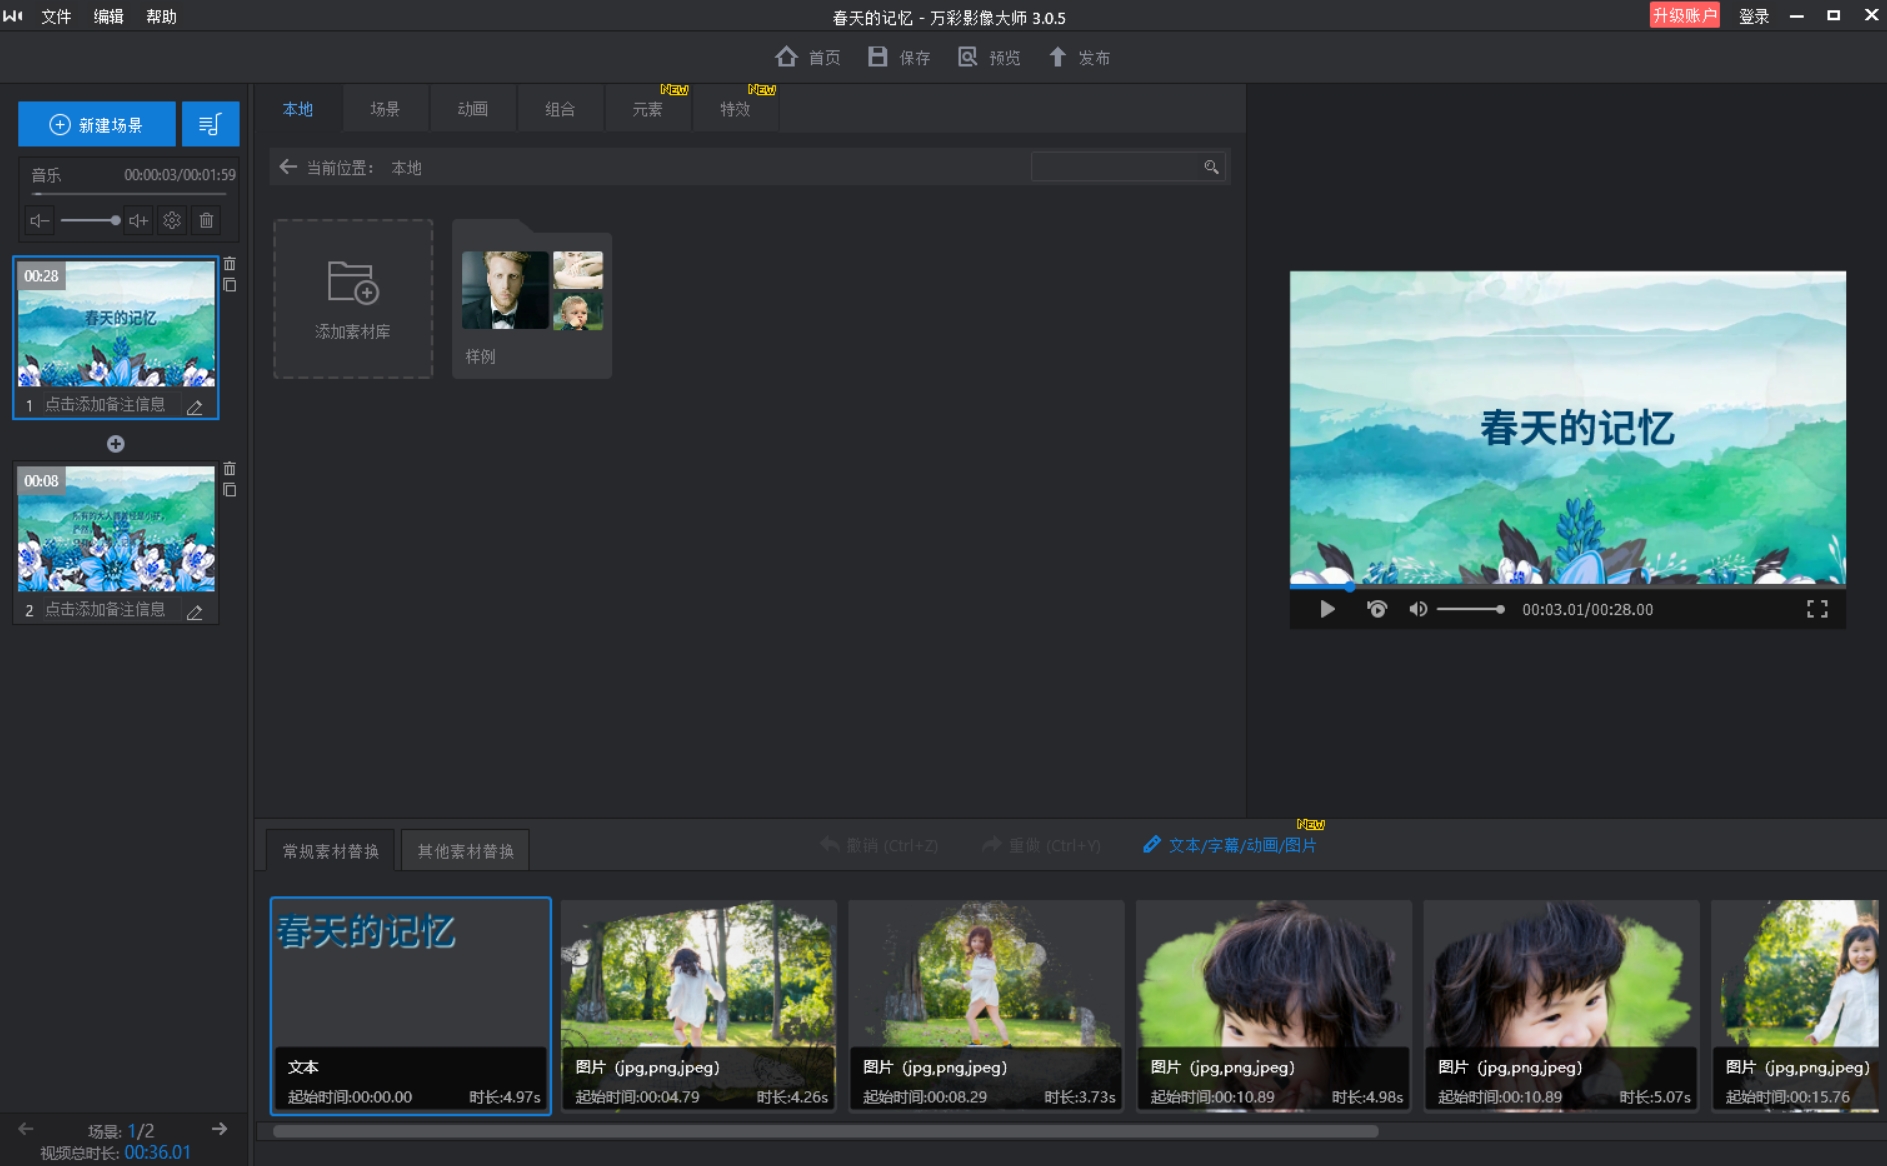
Task: Delete scene 2 with trash icon
Action: (x=230, y=469)
